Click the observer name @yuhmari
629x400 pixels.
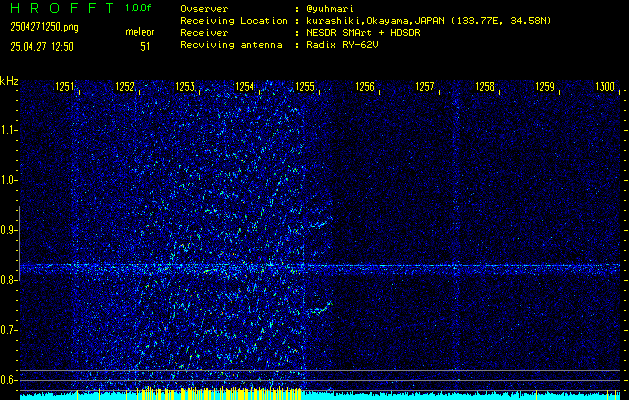tap(330, 8)
